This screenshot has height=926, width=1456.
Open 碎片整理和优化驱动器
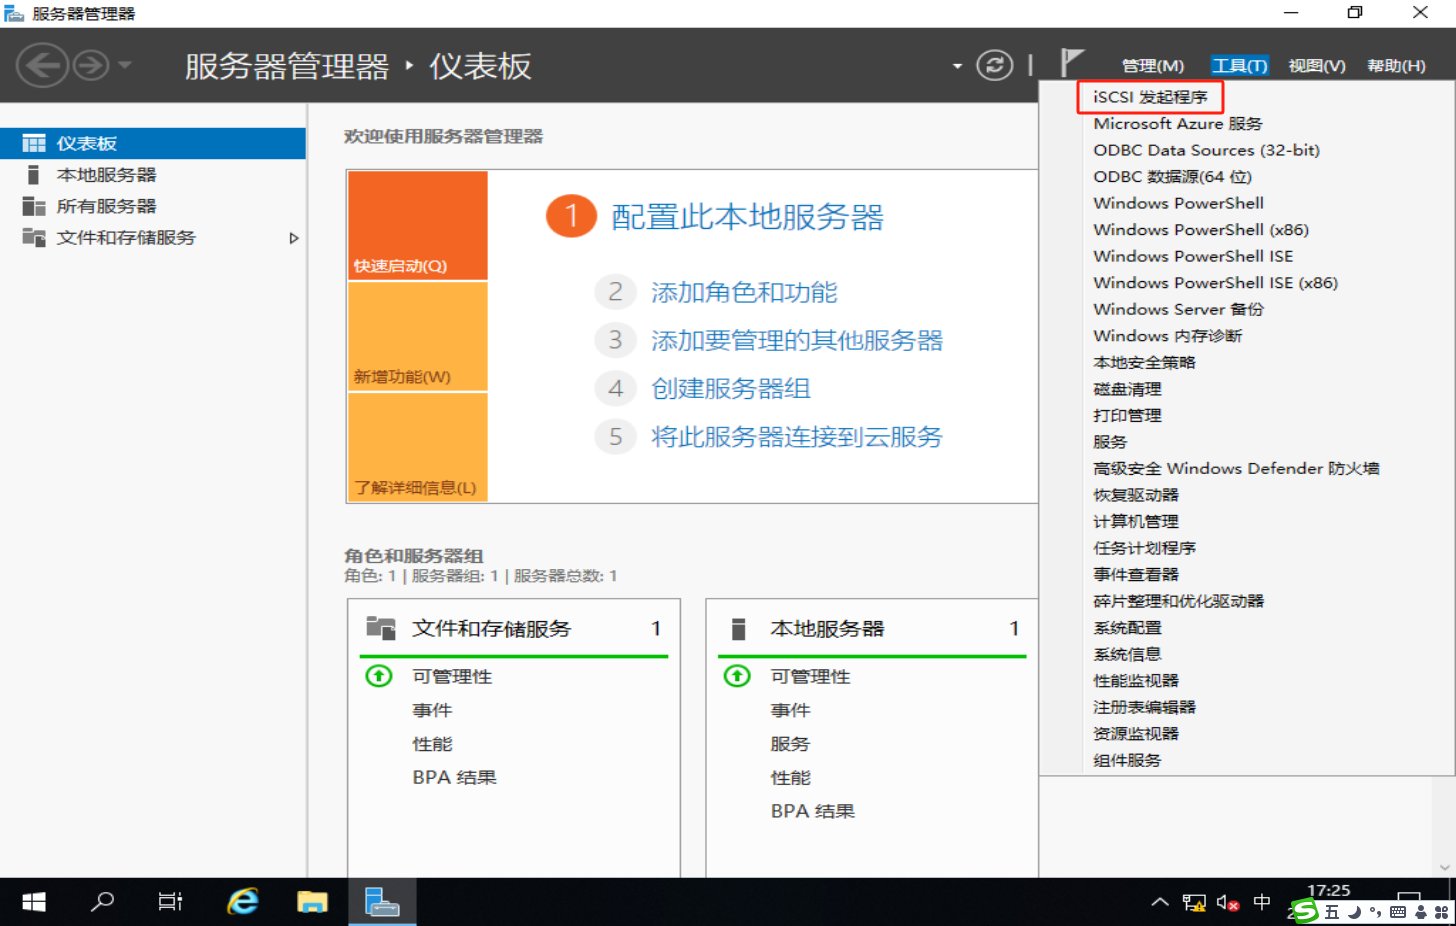tap(1178, 601)
